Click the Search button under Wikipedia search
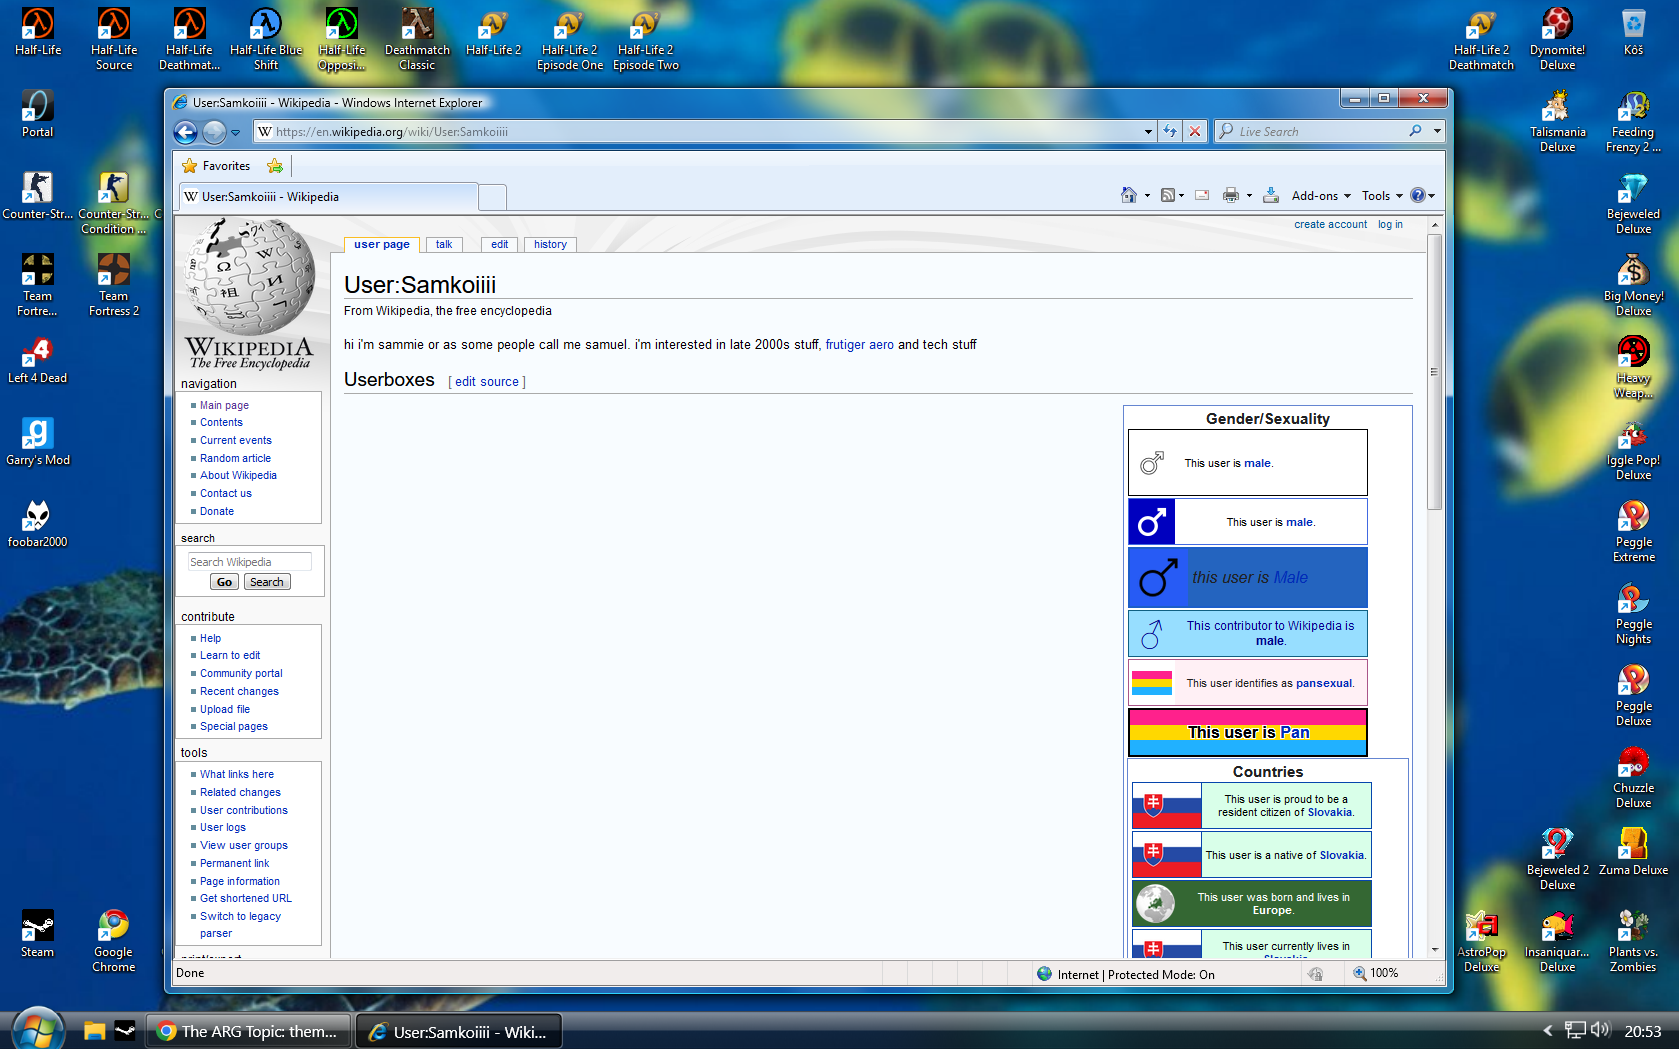The width and height of the screenshot is (1679, 1049). click(x=267, y=582)
